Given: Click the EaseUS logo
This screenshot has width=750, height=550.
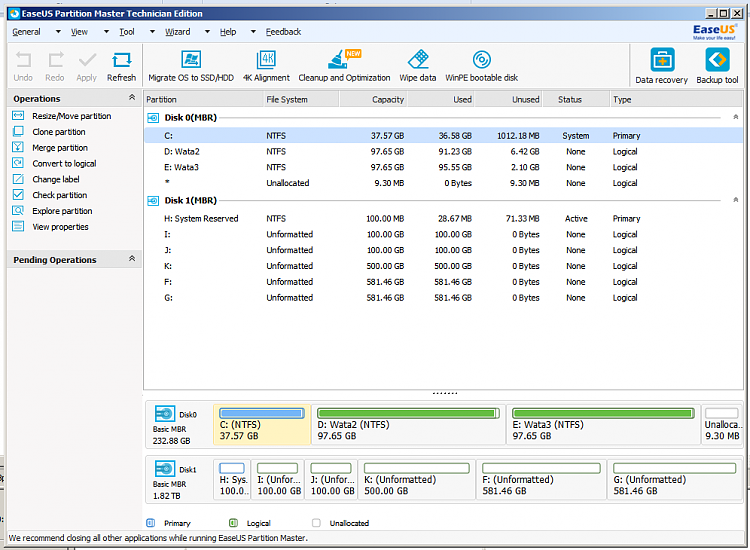Looking at the screenshot, I should point(715,32).
